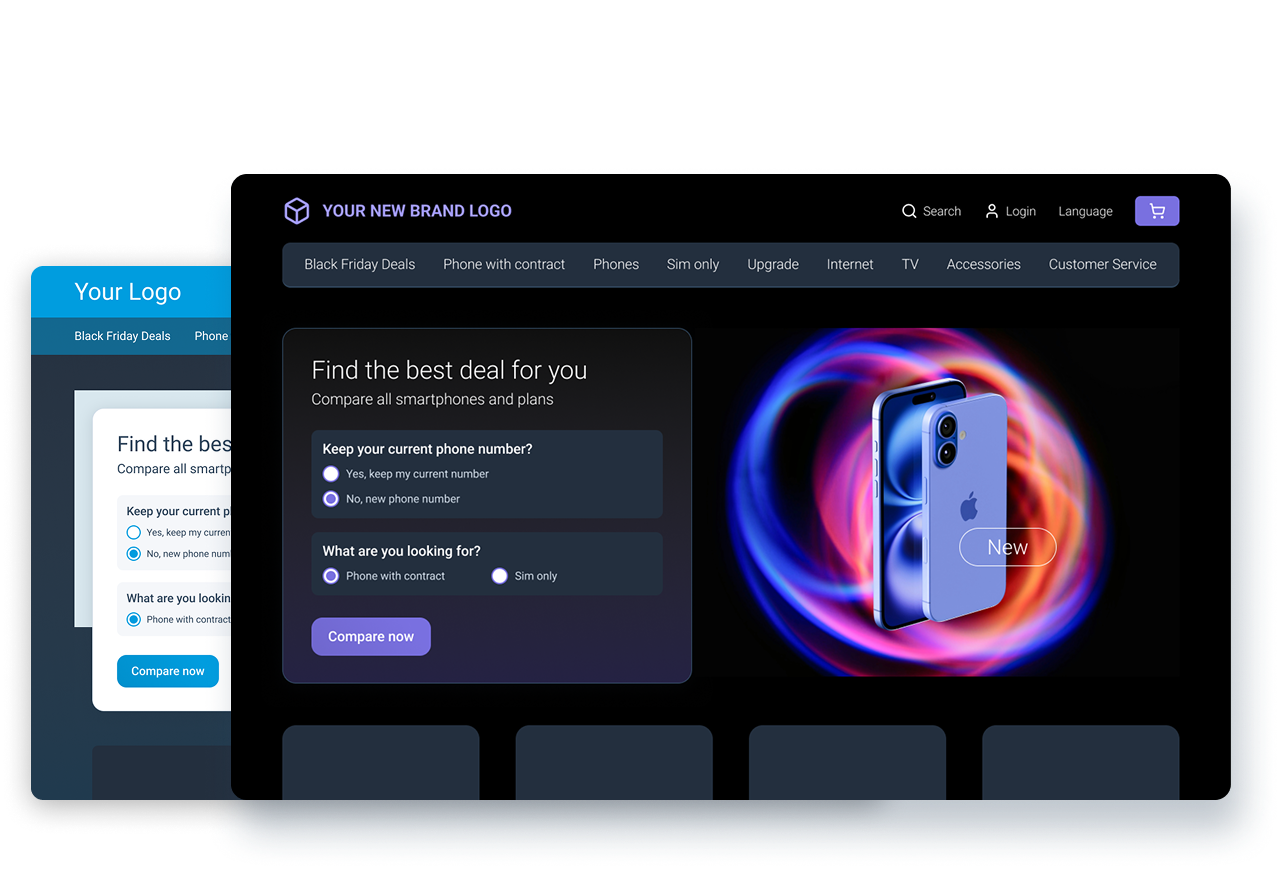Viewport: 1281px width, 870px height.
Task: Open the 'Phone with contract' navigation item
Action: 504,265
